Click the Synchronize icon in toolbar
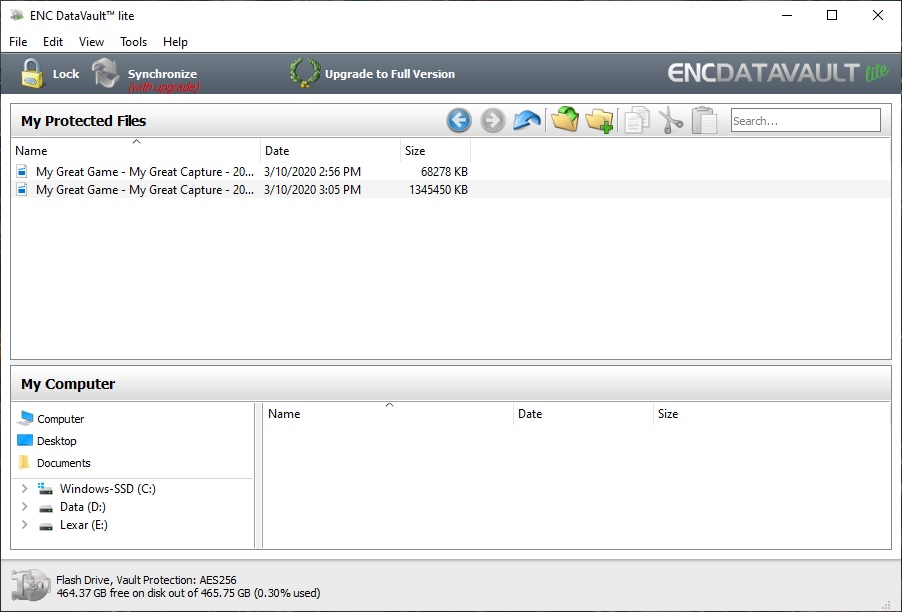 (x=106, y=73)
